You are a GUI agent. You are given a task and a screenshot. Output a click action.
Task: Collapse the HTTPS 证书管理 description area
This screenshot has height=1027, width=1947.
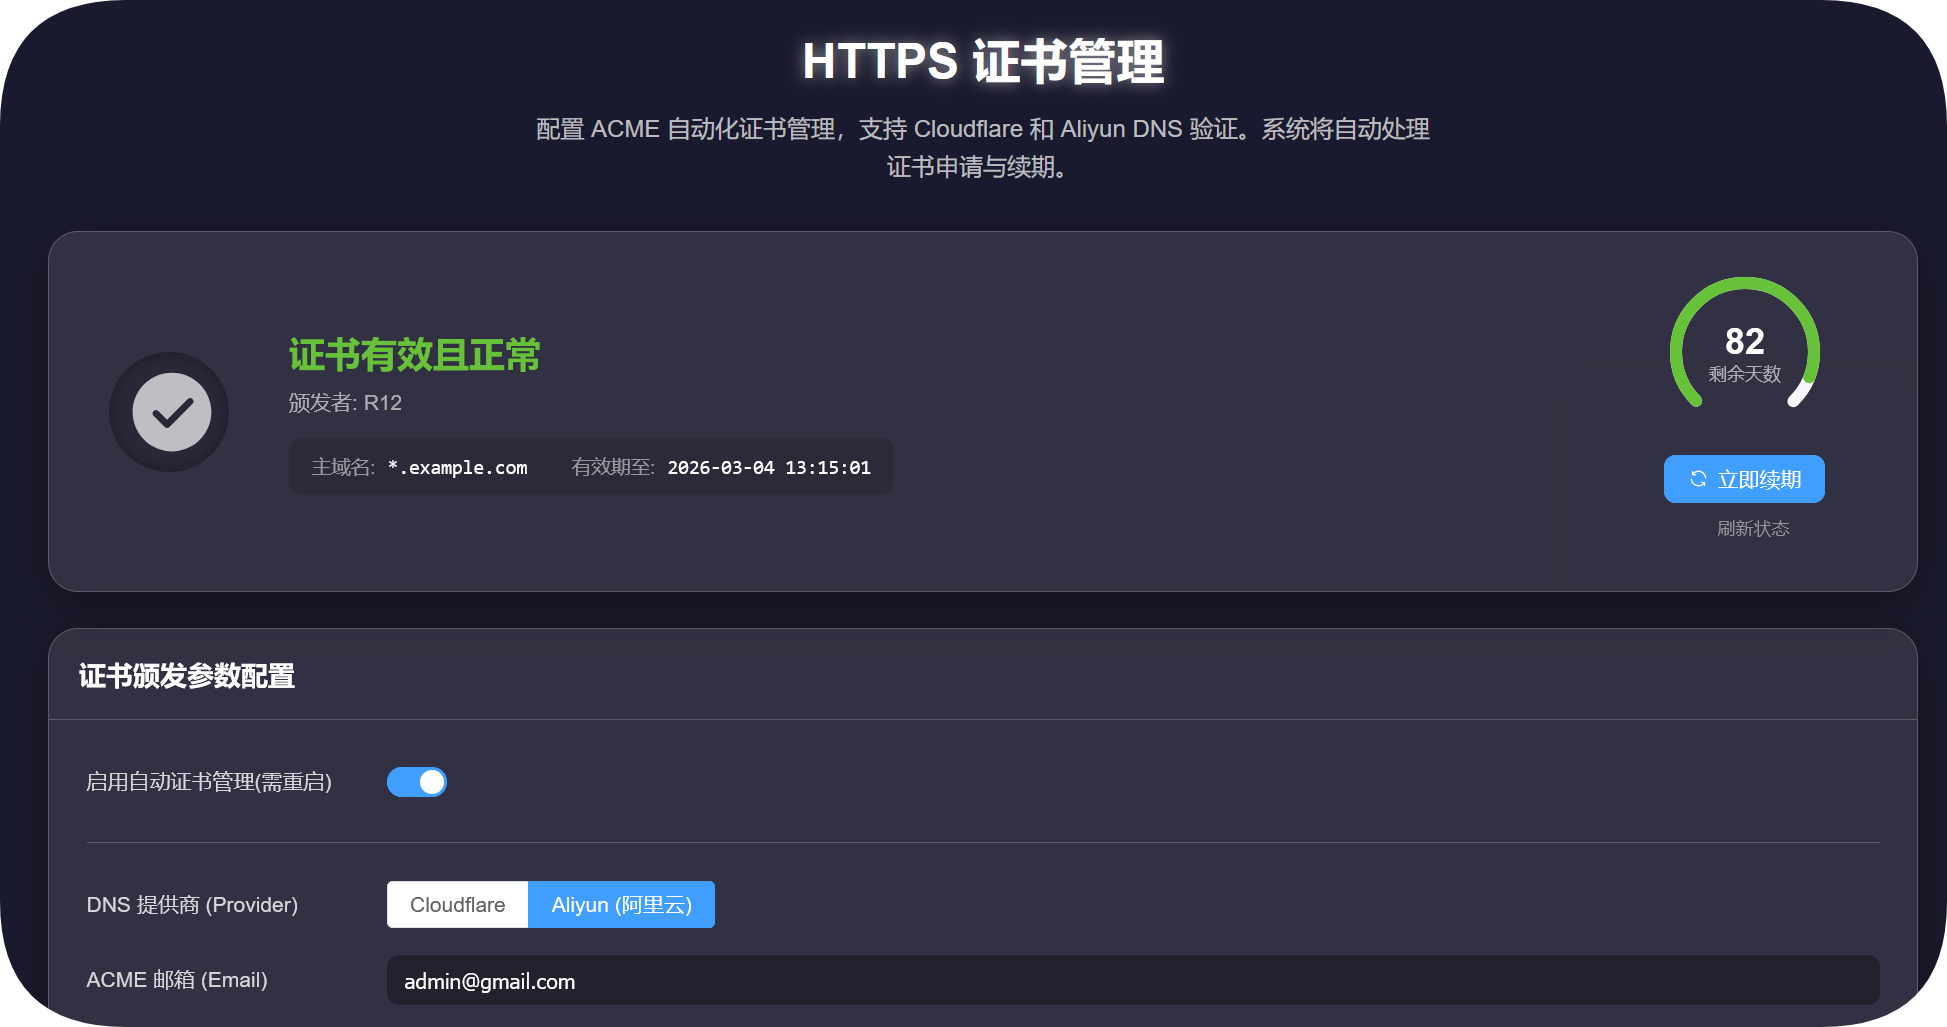tap(982, 148)
